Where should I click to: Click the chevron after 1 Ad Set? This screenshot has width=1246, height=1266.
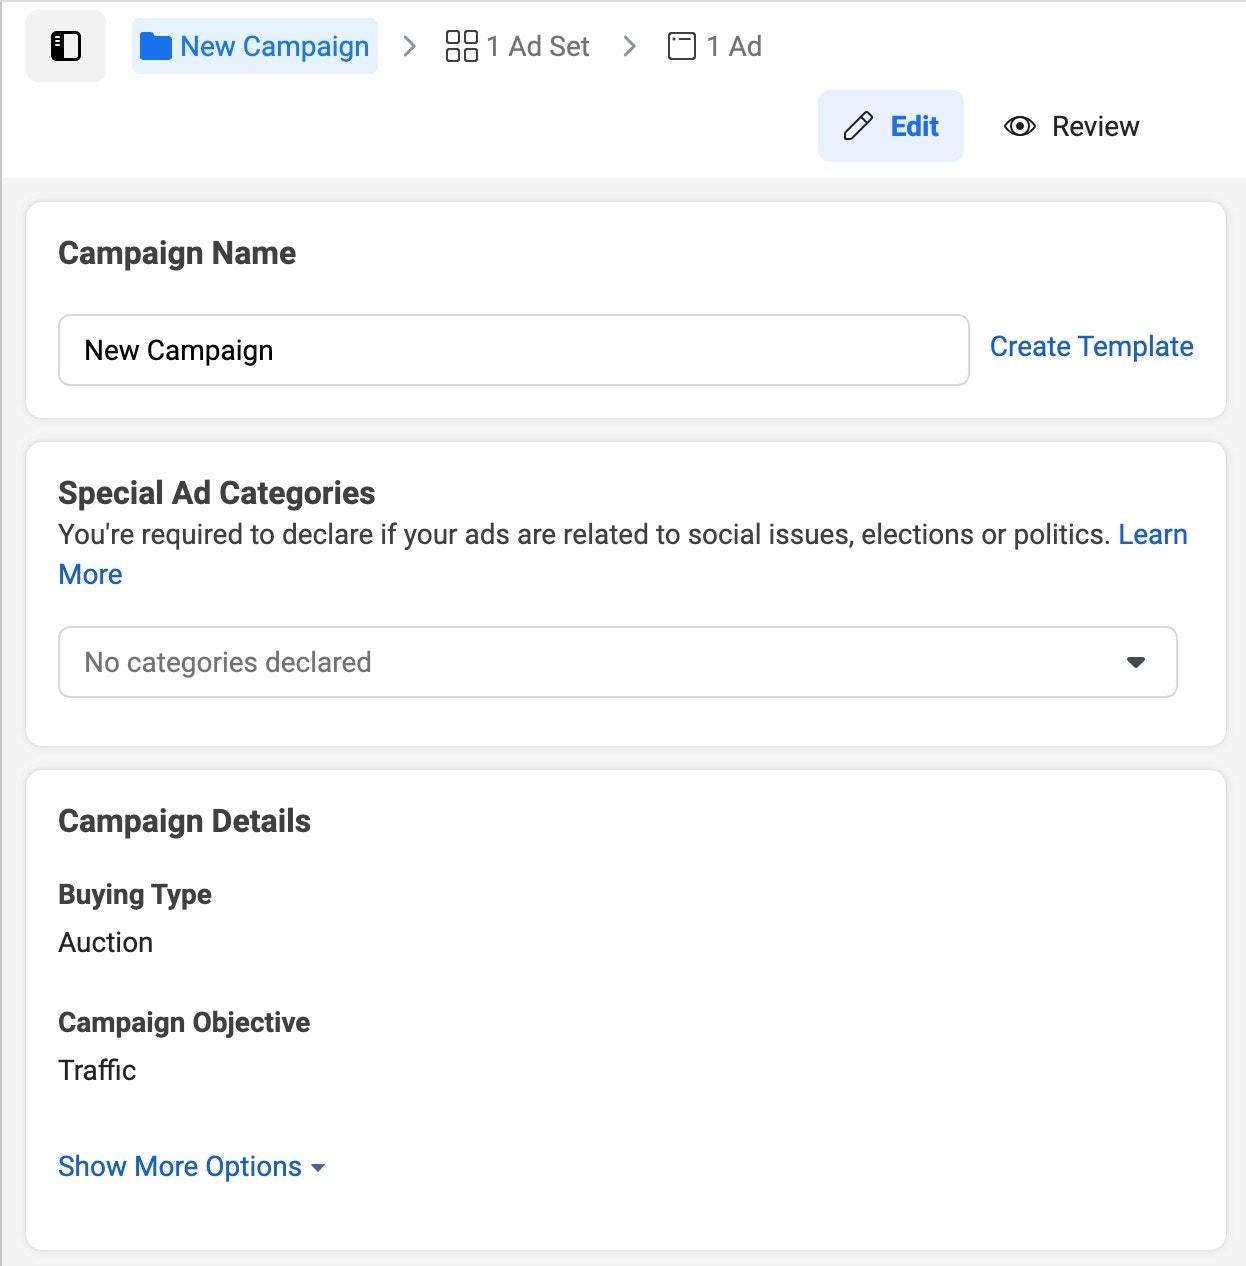pos(629,46)
